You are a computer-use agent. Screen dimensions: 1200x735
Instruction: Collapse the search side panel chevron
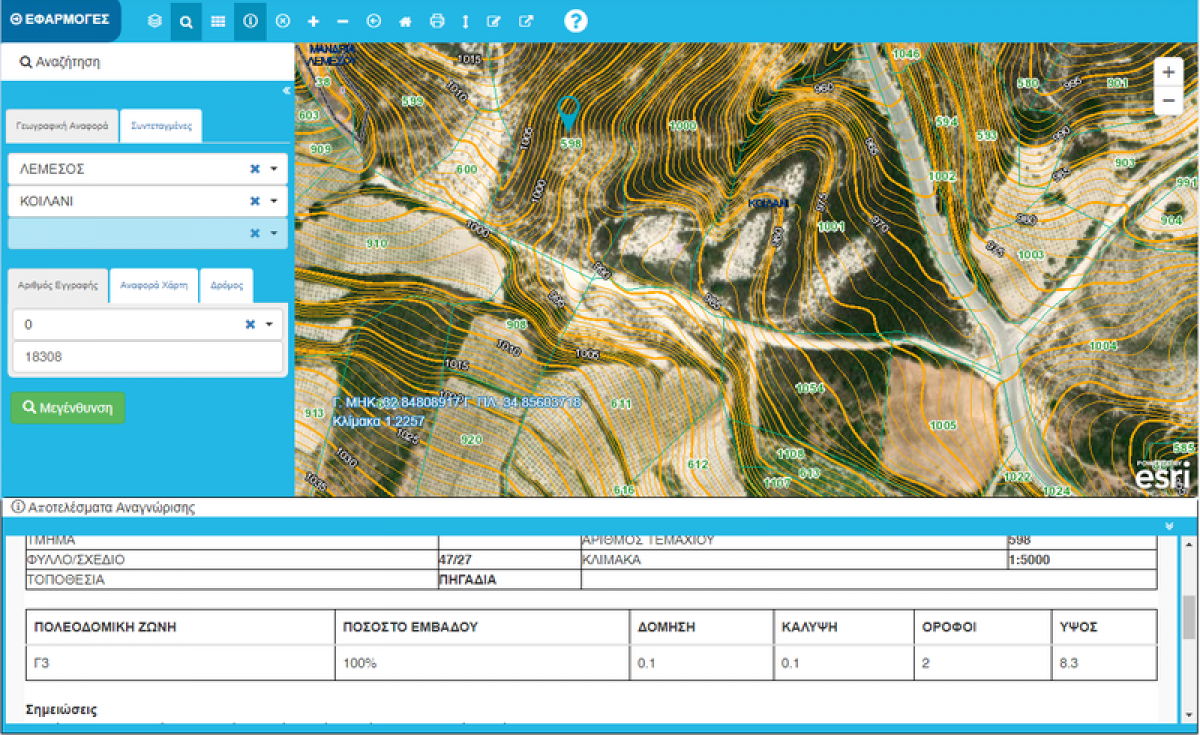click(x=286, y=91)
